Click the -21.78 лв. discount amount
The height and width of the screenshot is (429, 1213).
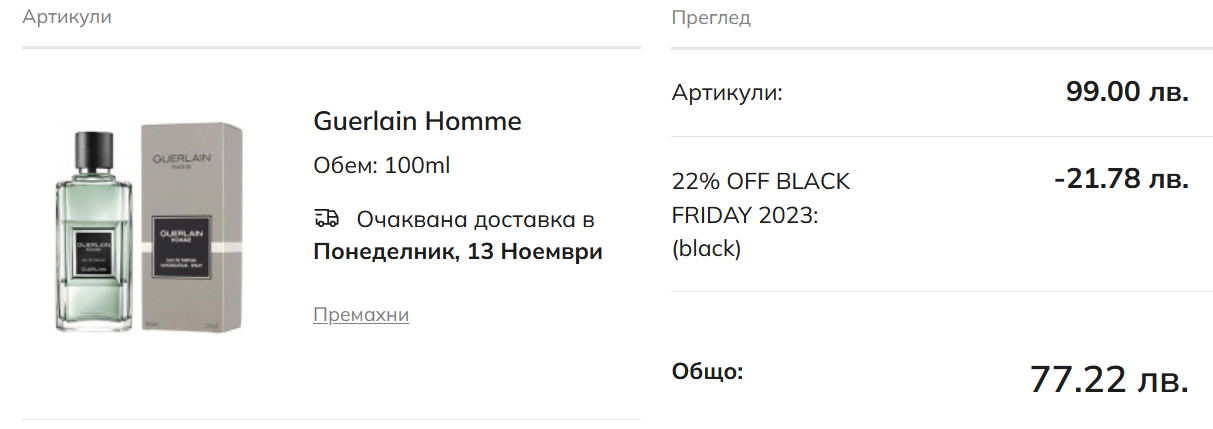[x=1121, y=179]
